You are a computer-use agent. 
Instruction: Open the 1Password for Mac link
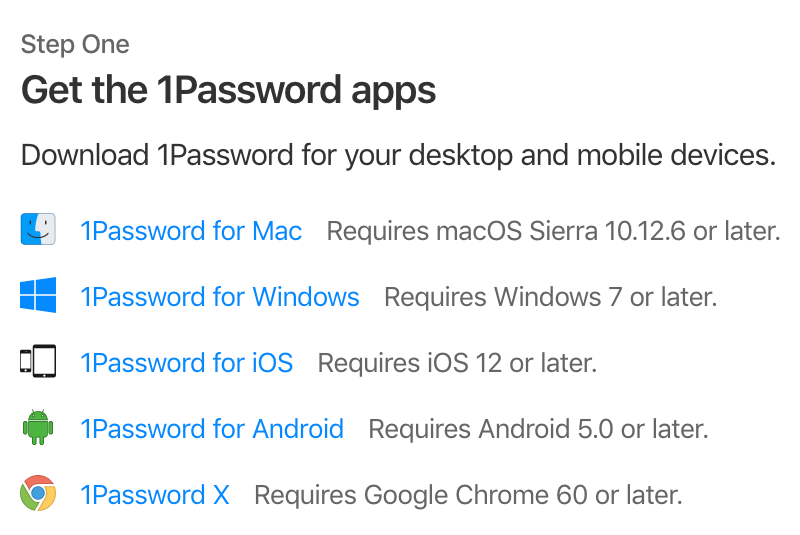click(191, 231)
